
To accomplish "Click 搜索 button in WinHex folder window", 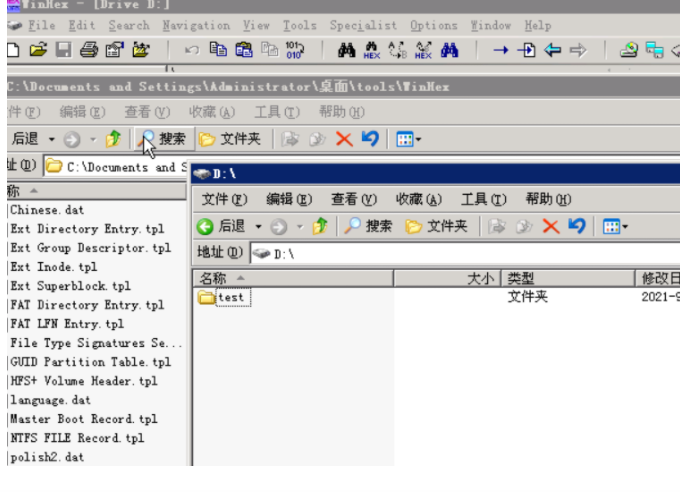I will tap(163, 139).
